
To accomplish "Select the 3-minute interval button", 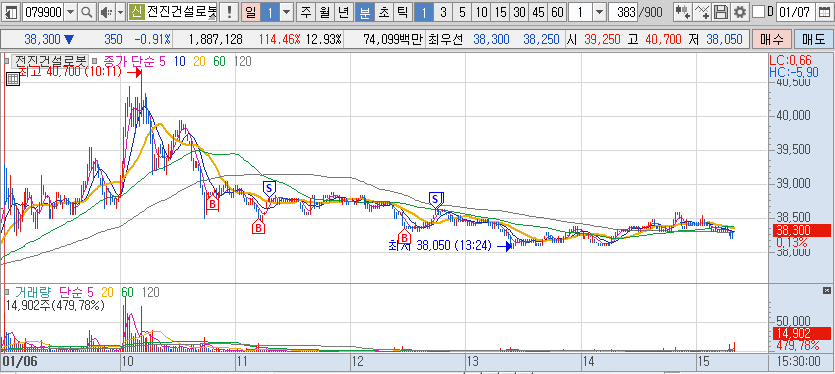I will click(x=443, y=12).
